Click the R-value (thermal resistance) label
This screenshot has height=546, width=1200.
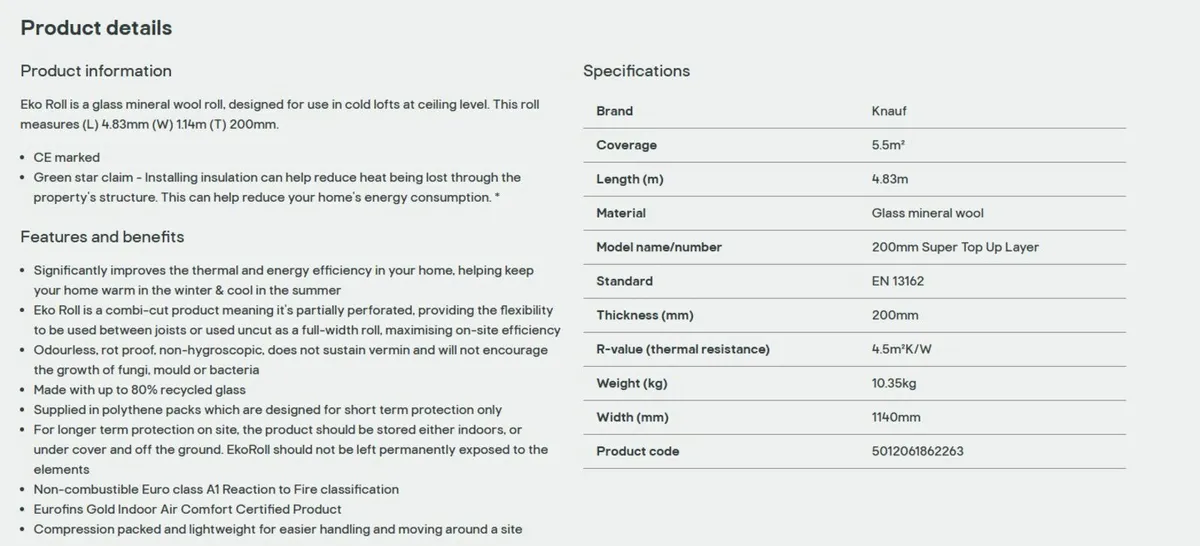click(682, 349)
